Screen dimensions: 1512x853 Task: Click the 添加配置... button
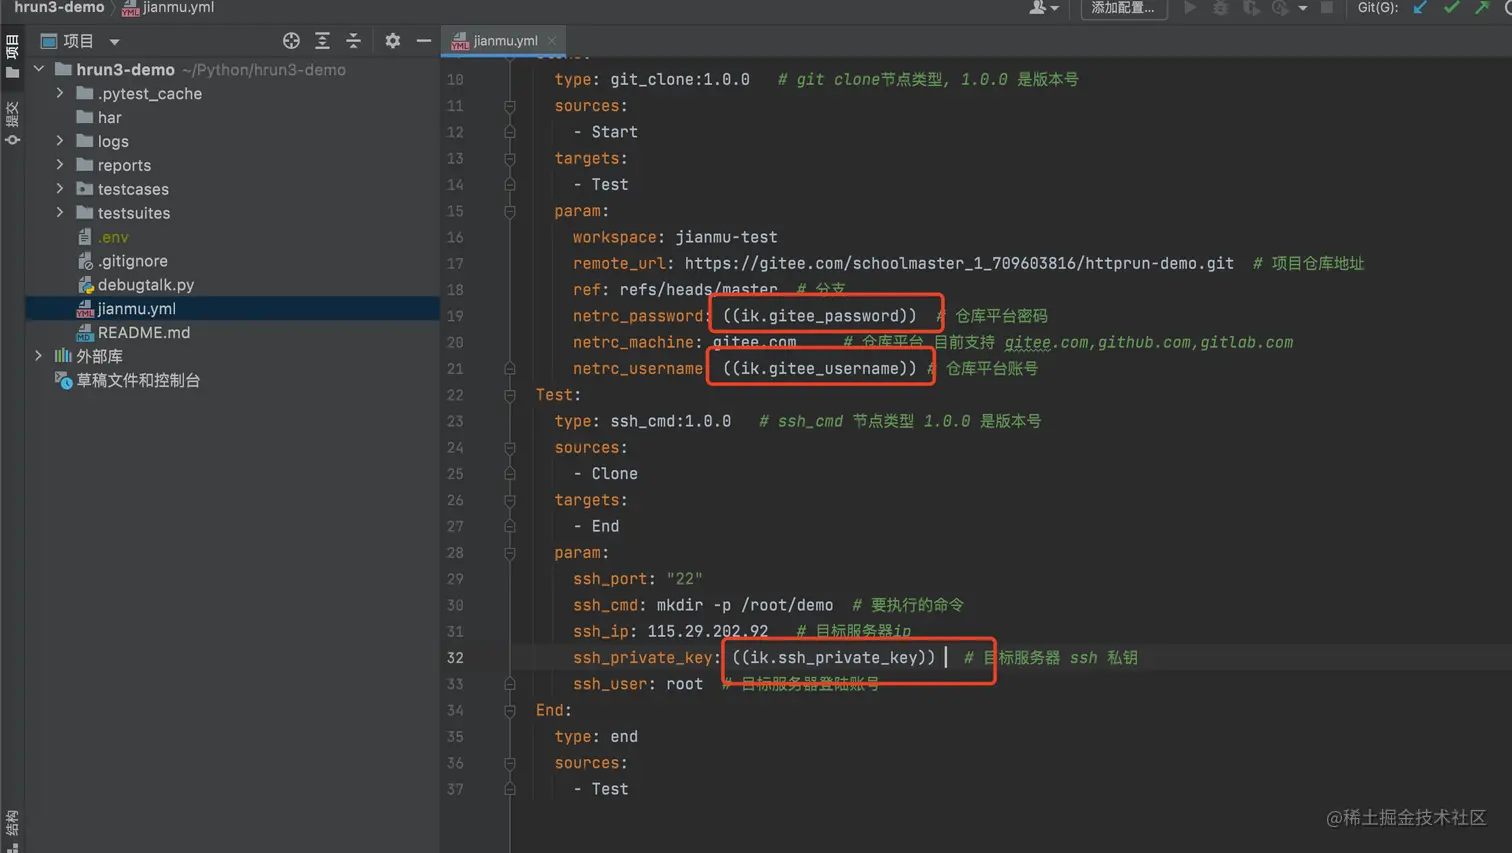coord(1123,8)
